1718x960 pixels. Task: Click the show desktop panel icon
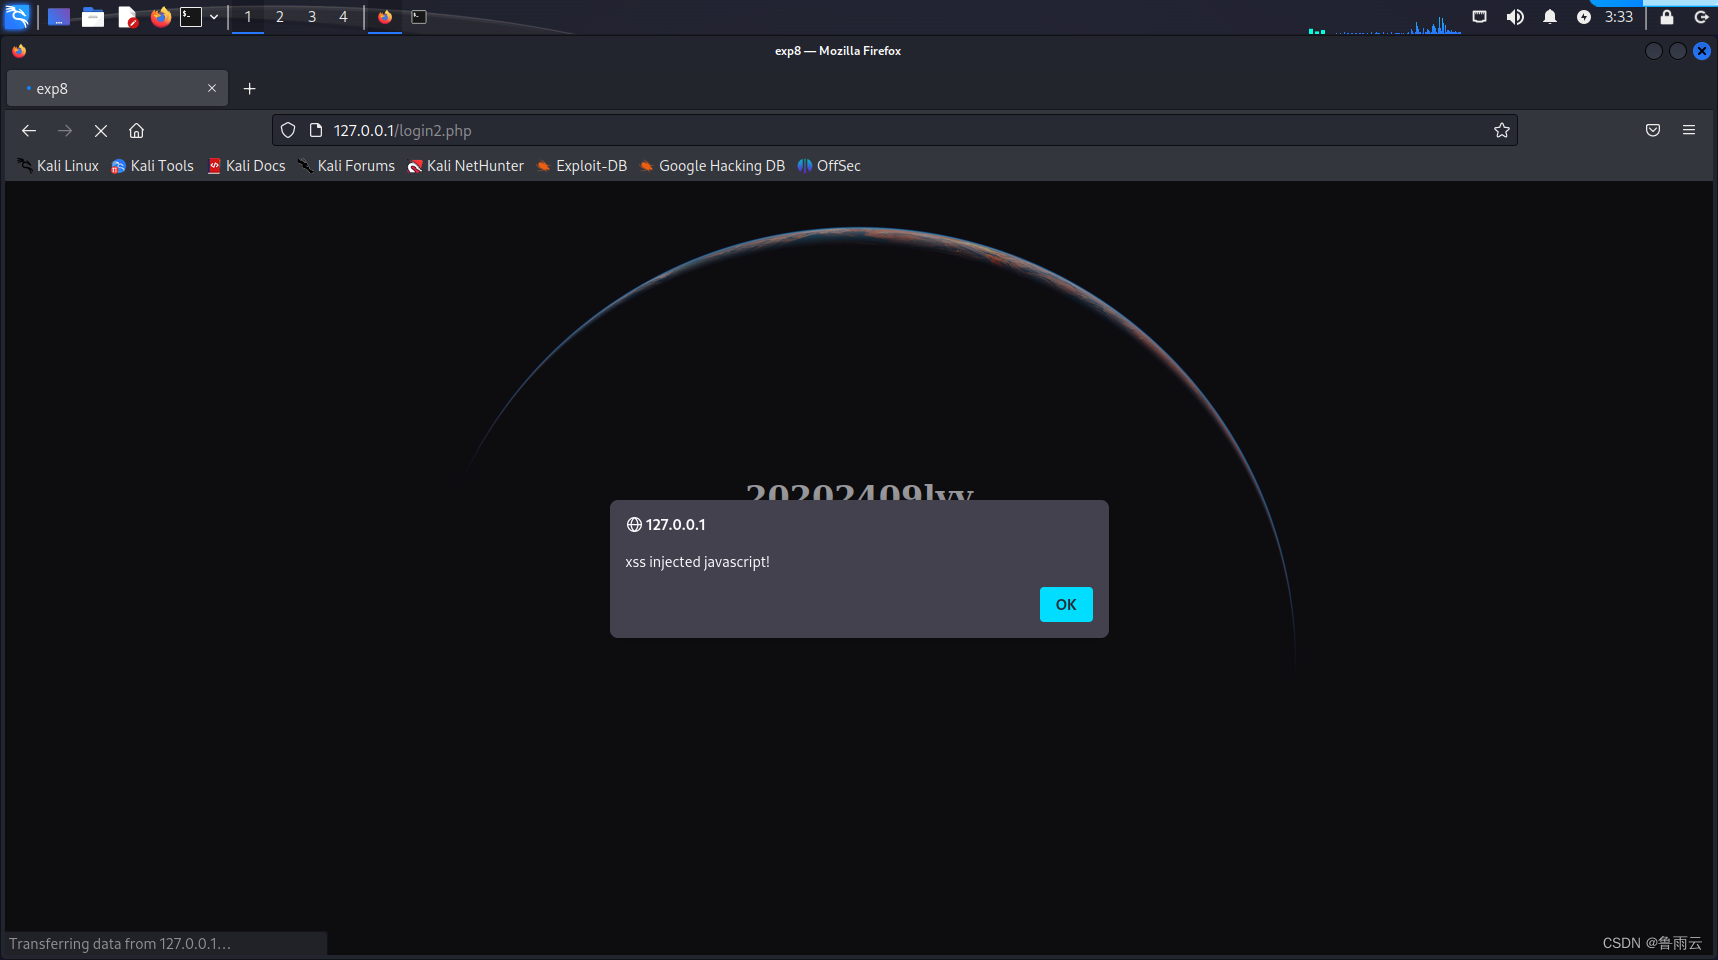(59, 17)
